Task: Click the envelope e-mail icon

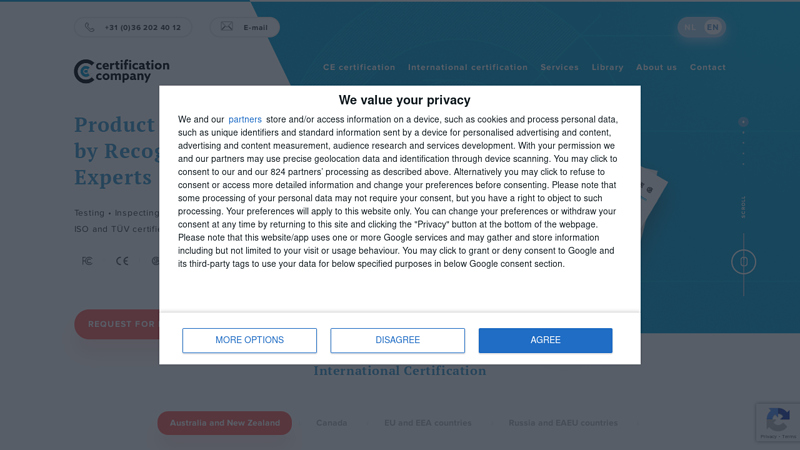Action: tap(227, 27)
